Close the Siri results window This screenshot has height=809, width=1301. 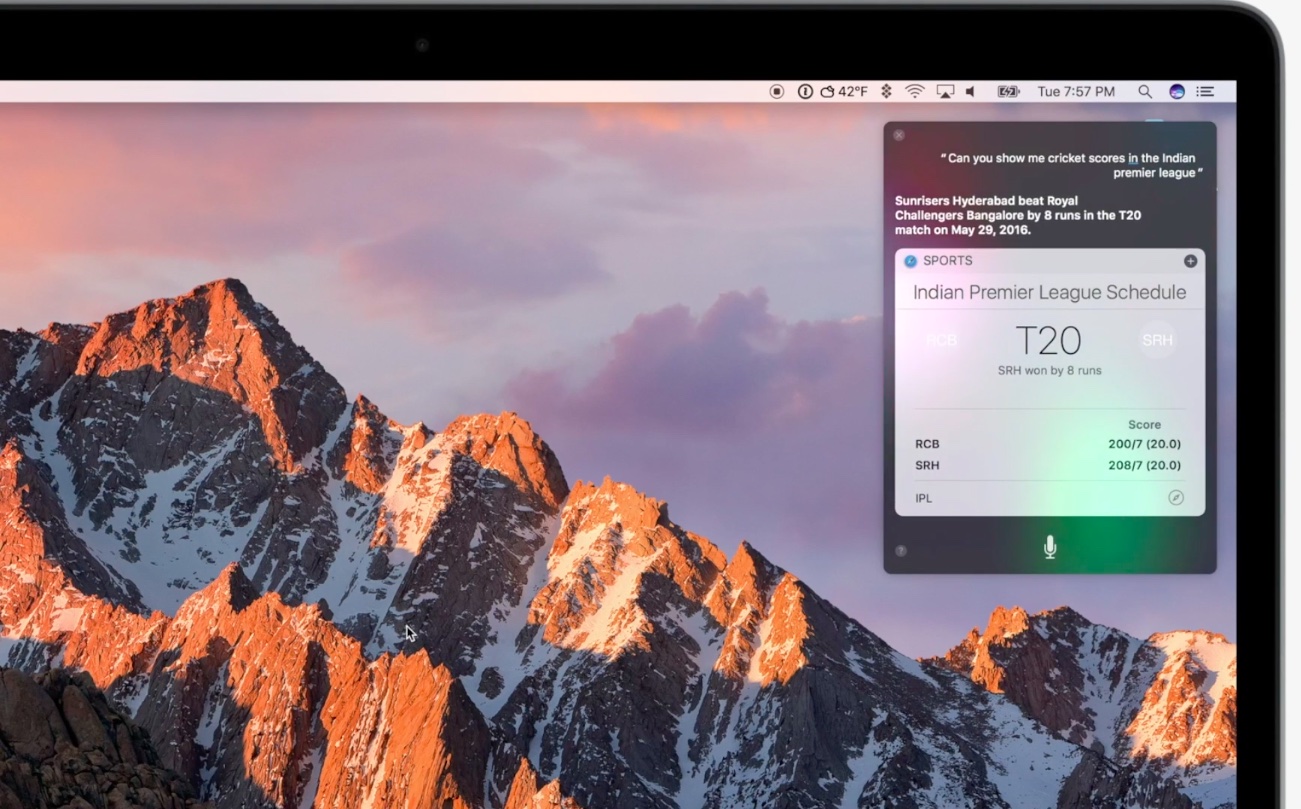pyautogui.click(x=899, y=135)
